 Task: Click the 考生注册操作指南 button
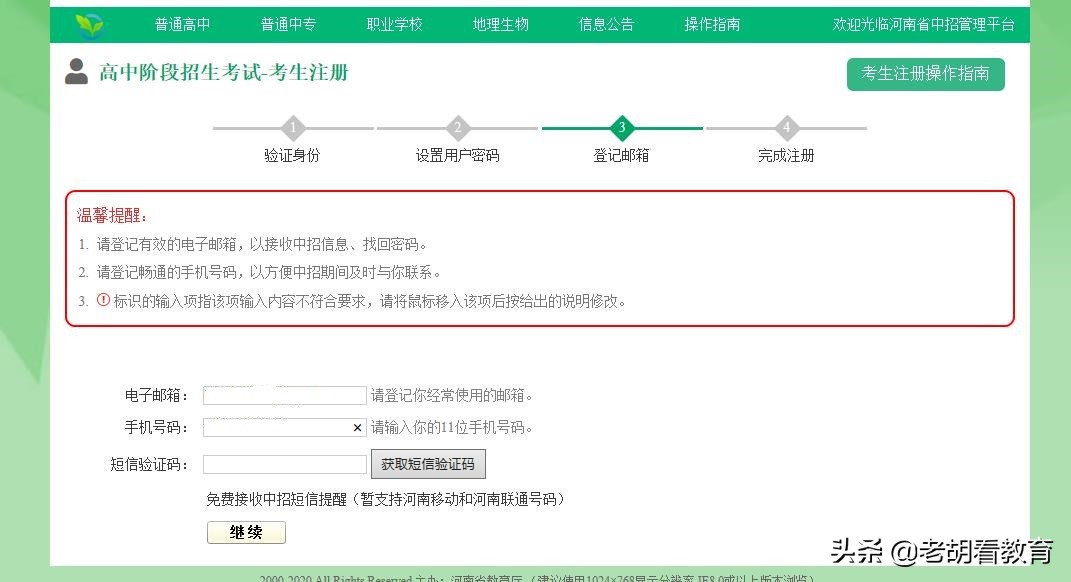point(925,74)
